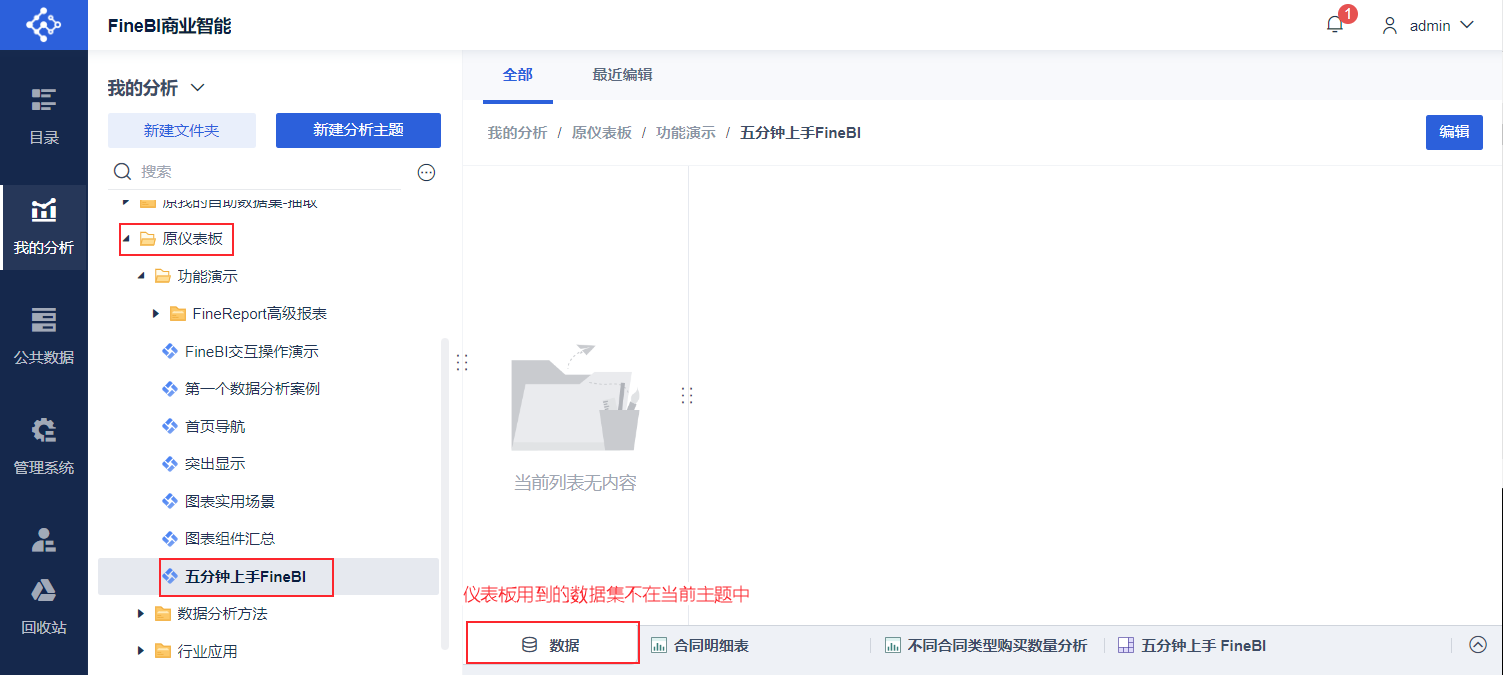
Task: Open the 我的分析 sidebar section
Action: coord(44,227)
